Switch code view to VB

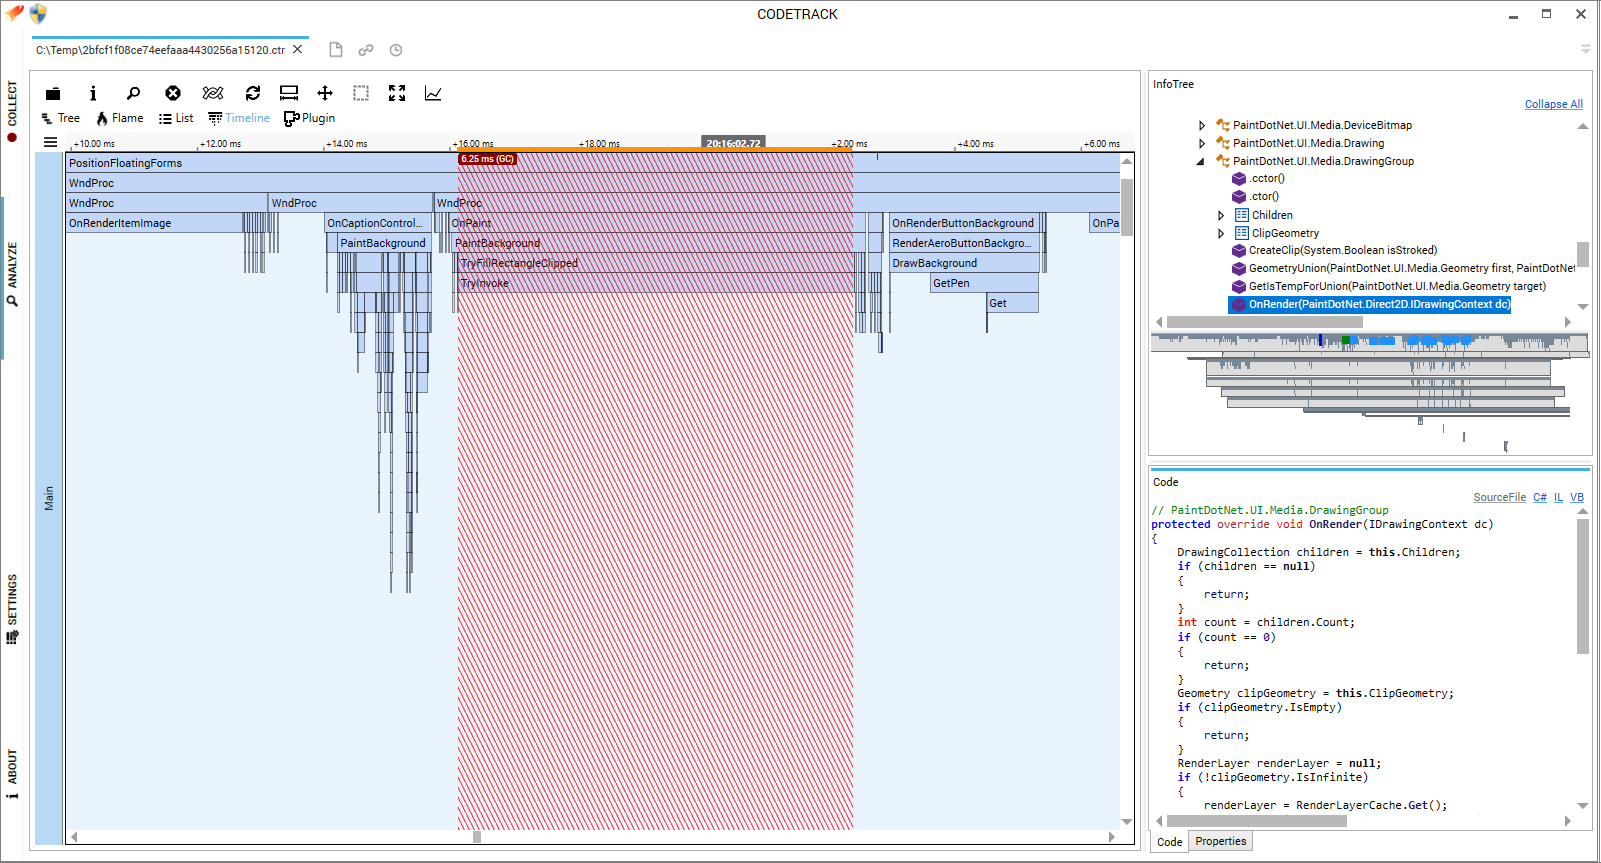click(1577, 497)
